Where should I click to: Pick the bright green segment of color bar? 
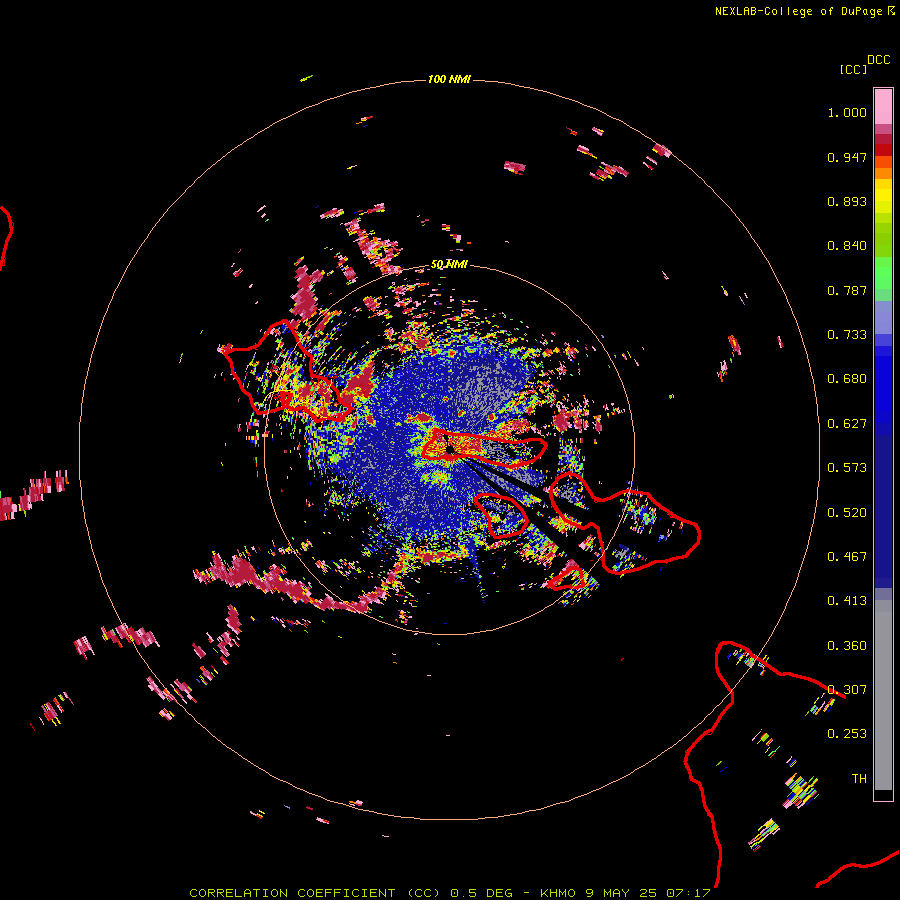click(883, 273)
